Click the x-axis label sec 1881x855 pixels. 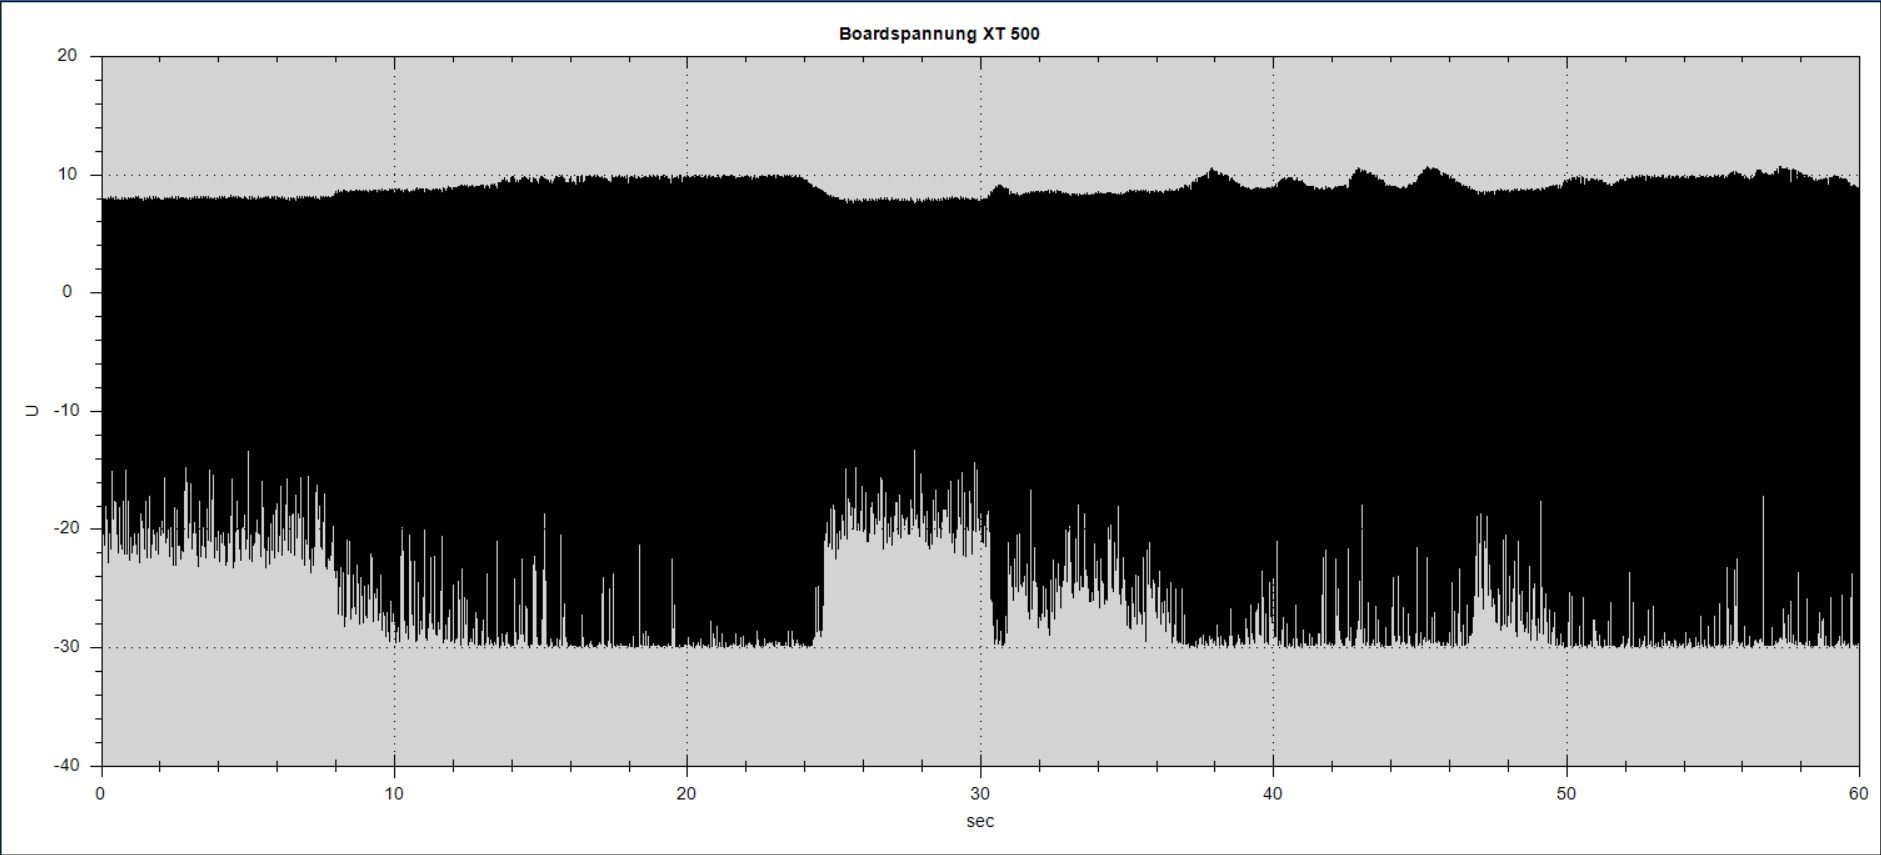[980, 822]
